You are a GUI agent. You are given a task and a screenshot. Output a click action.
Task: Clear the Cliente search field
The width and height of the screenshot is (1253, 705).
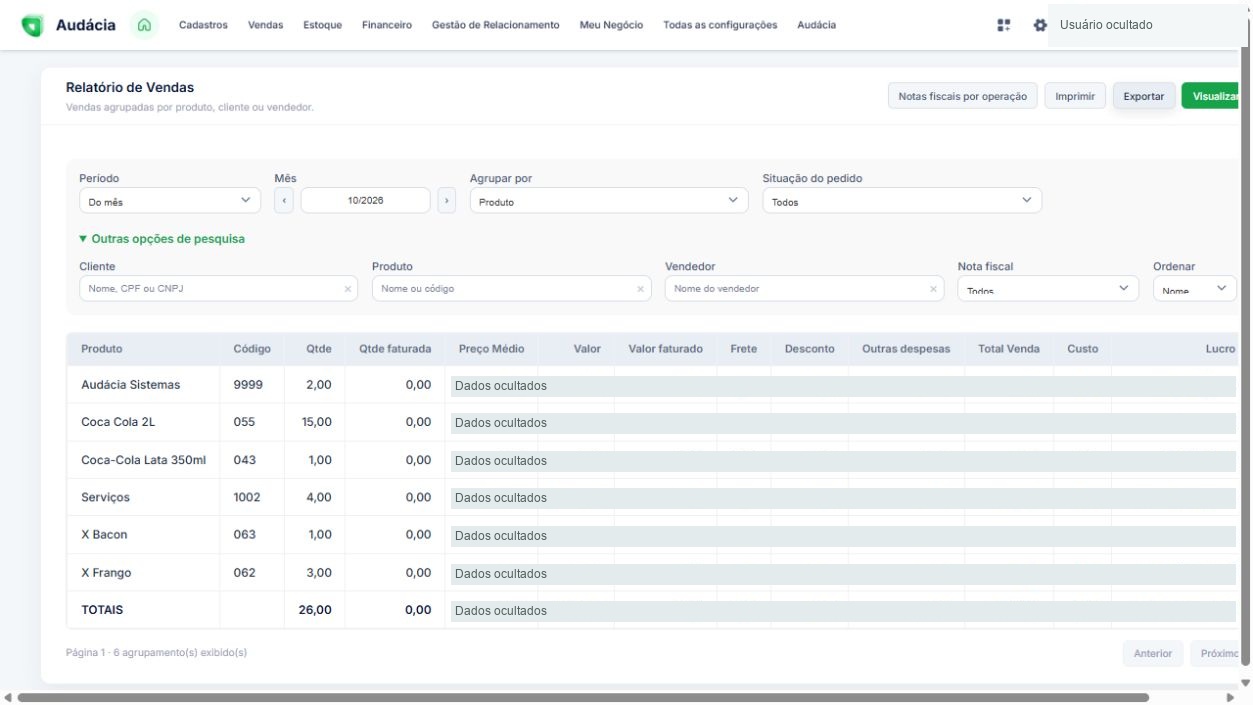pyautogui.click(x=348, y=289)
